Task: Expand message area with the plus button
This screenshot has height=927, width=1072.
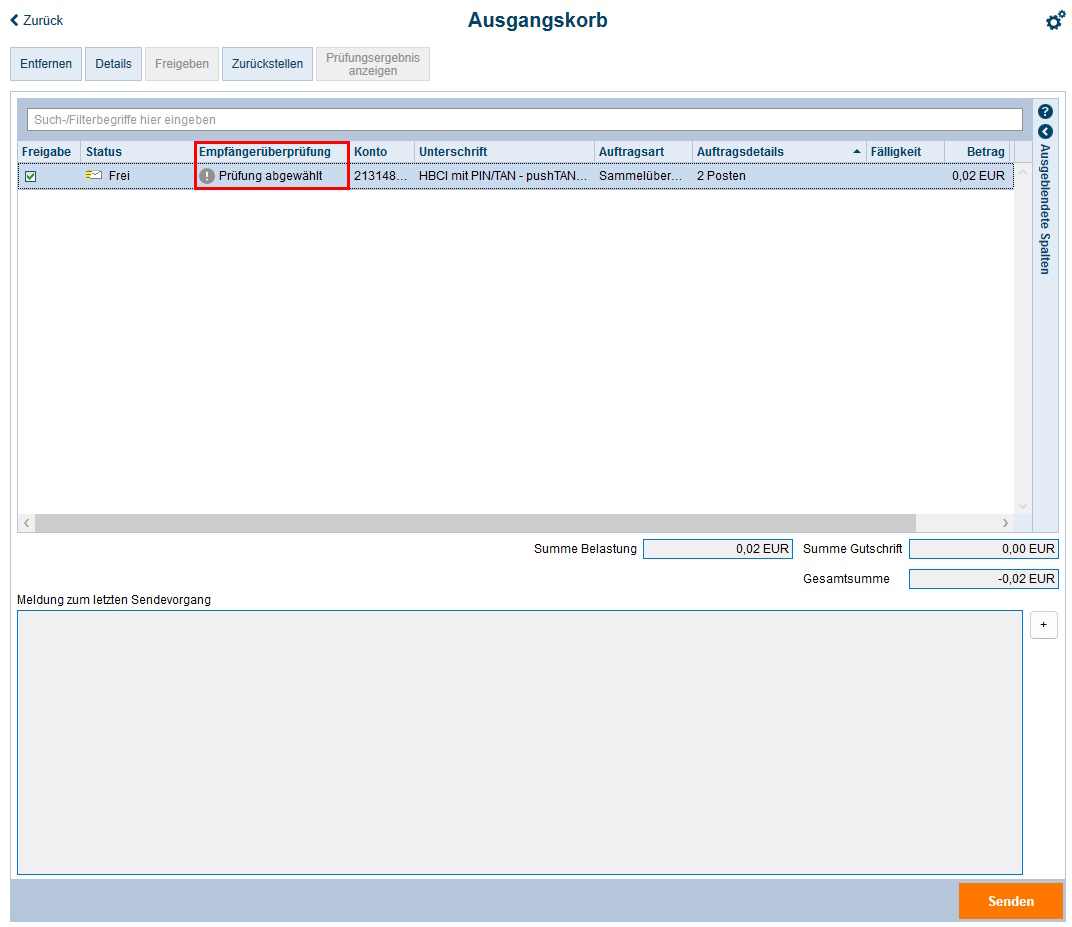Action: pyautogui.click(x=1043, y=625)
